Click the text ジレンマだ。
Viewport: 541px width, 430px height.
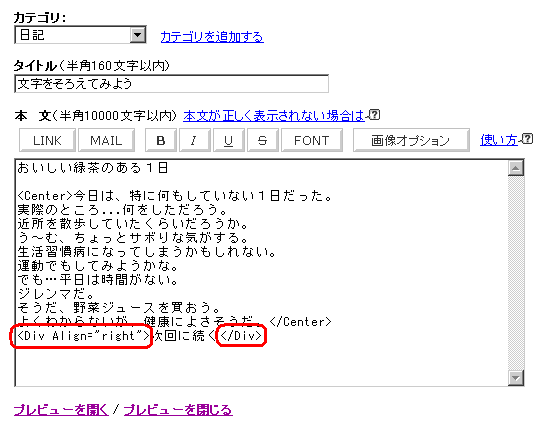(x=56, y=294)
